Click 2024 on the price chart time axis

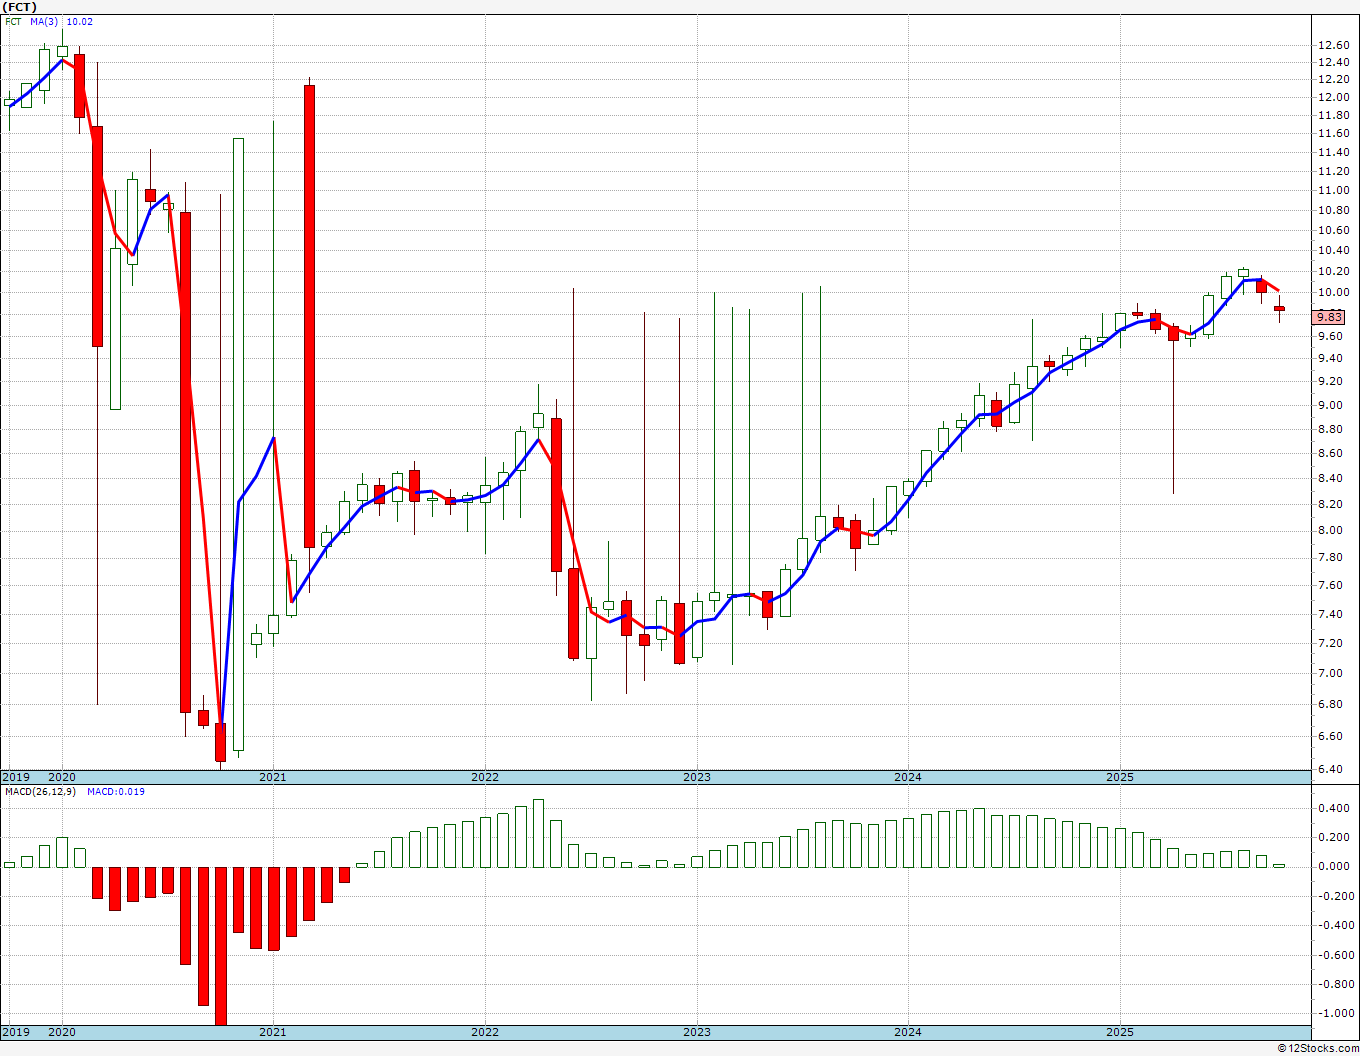(908, 777)
